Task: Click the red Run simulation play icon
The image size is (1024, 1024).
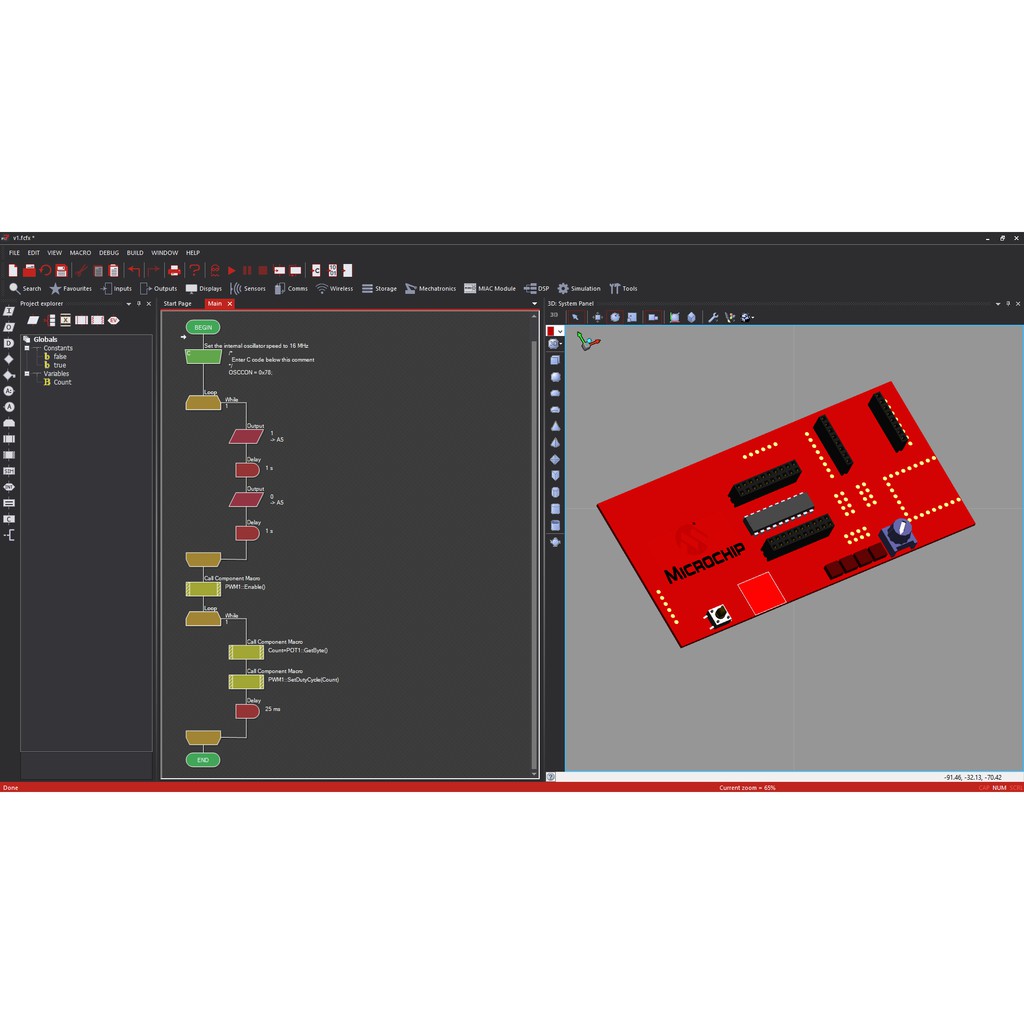Action: (x=232, y=270)
